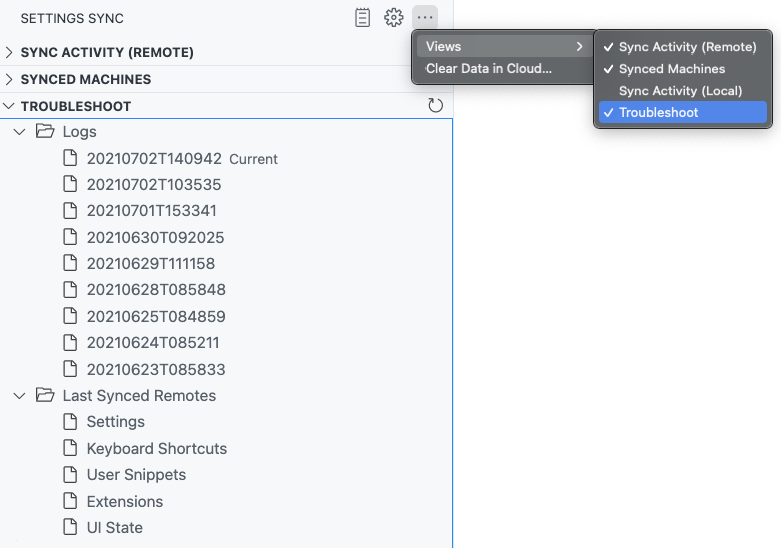
Task: Click the Settings Sync gear icon
Action: [394, 18]
